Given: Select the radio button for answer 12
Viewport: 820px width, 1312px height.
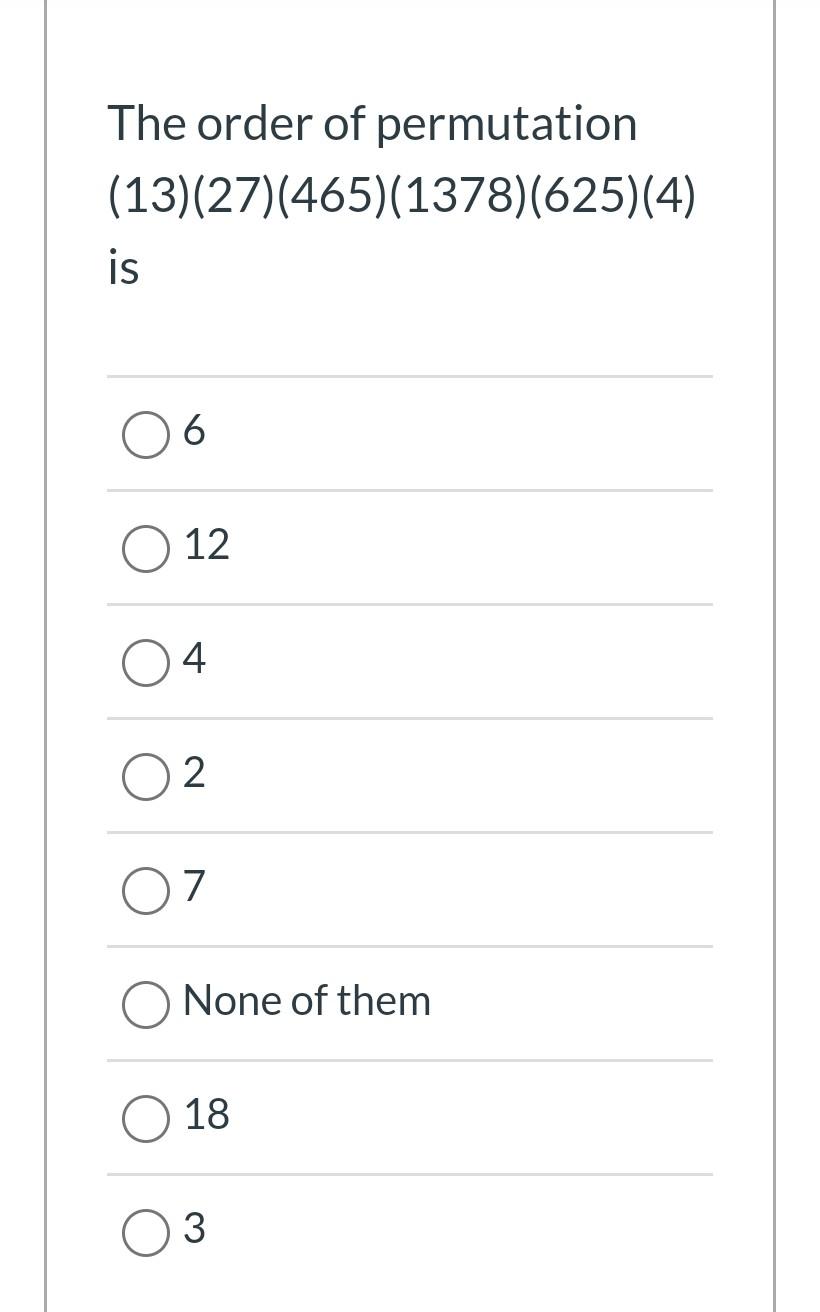Looking at the screenshot, I should coord(145,549).
